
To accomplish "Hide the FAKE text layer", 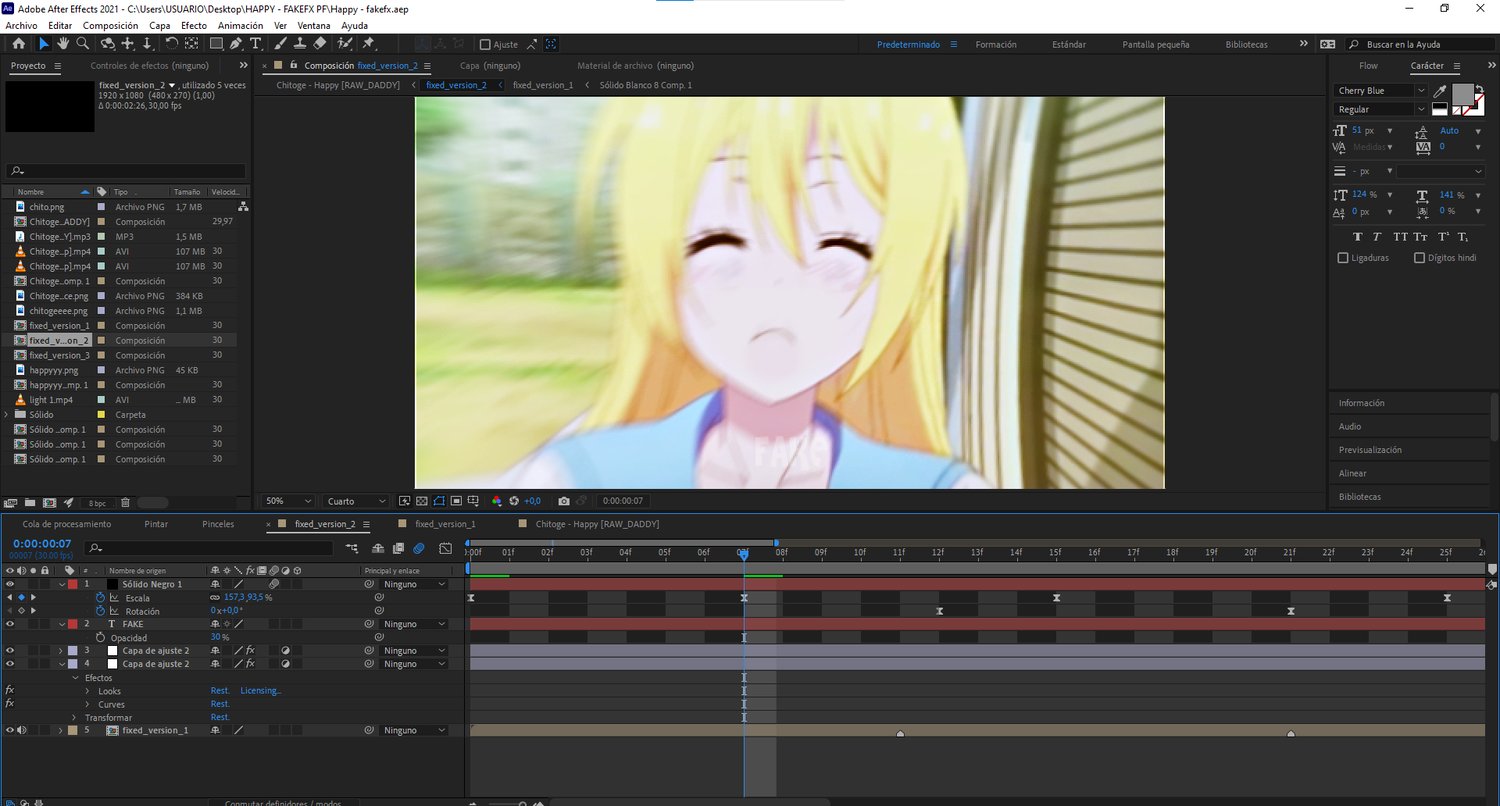I will click(x=10, y=624).
